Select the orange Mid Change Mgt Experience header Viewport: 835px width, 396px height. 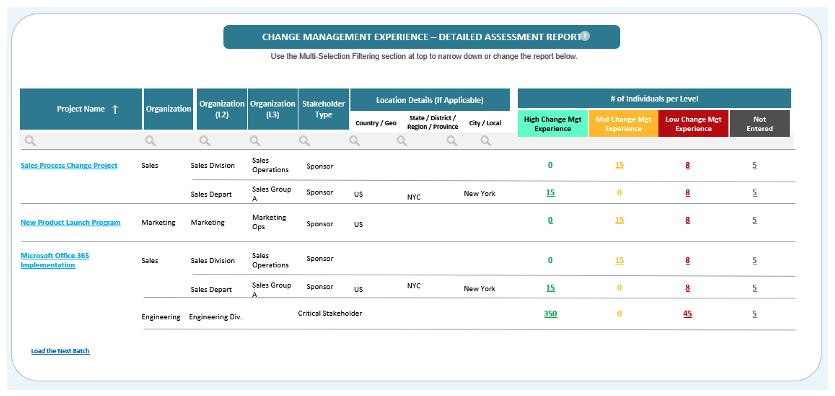coord(623,124)
